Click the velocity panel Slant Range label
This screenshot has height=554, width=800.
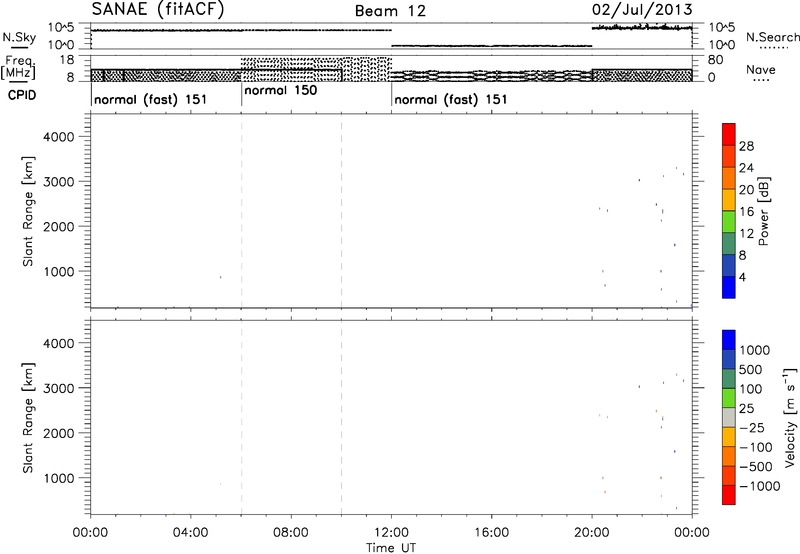28,418
